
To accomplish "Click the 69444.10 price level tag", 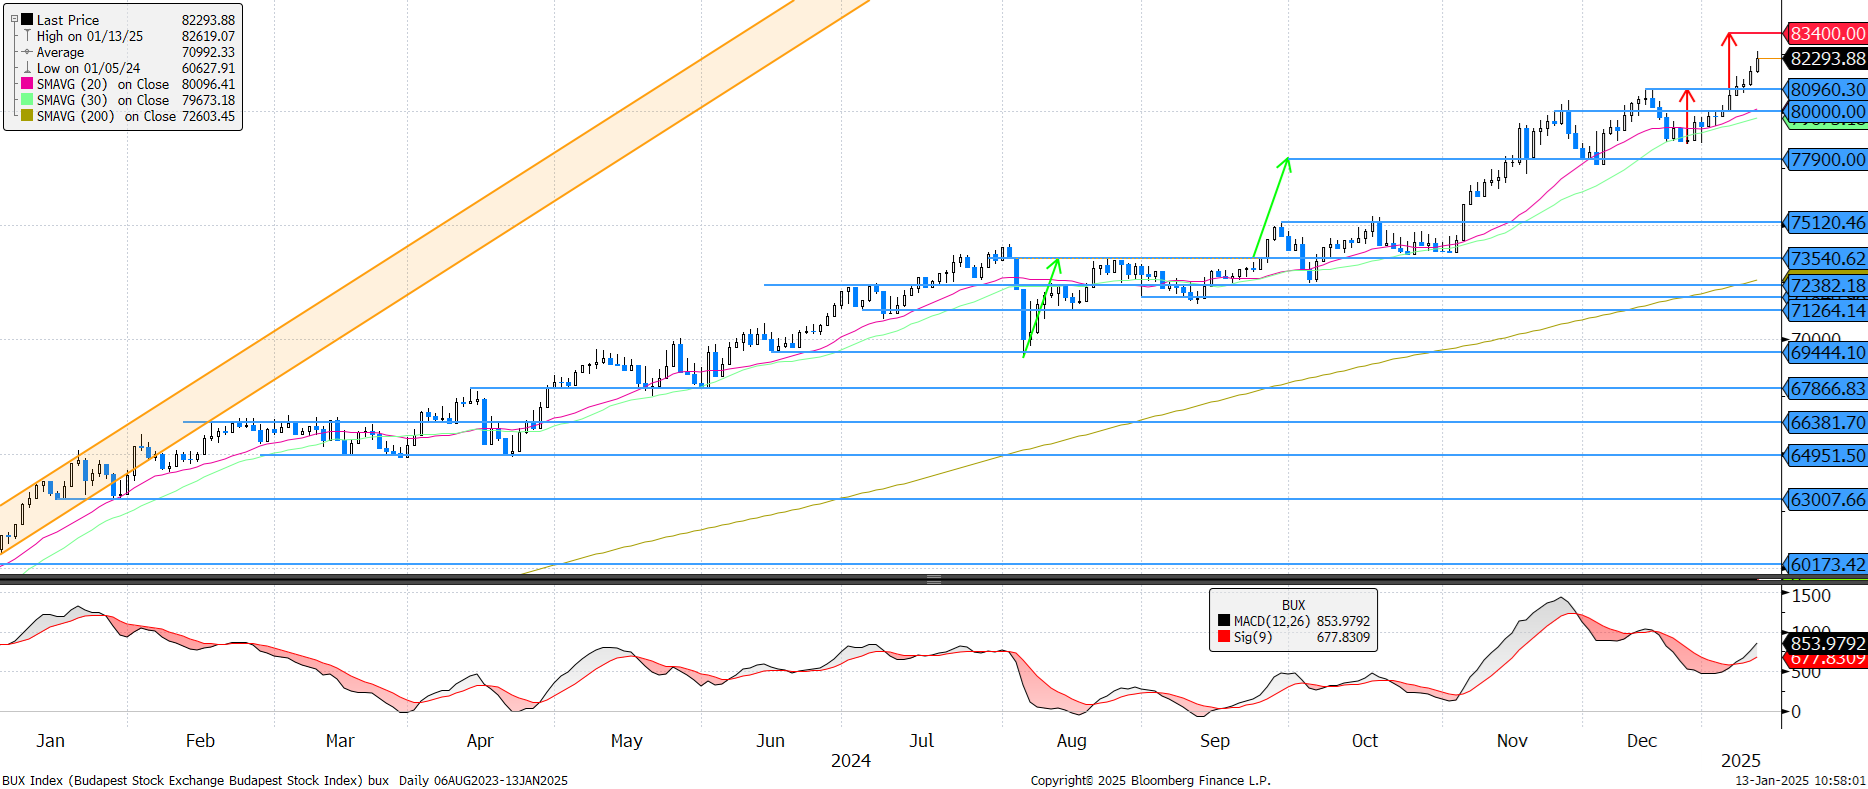I will [1827, 353].
